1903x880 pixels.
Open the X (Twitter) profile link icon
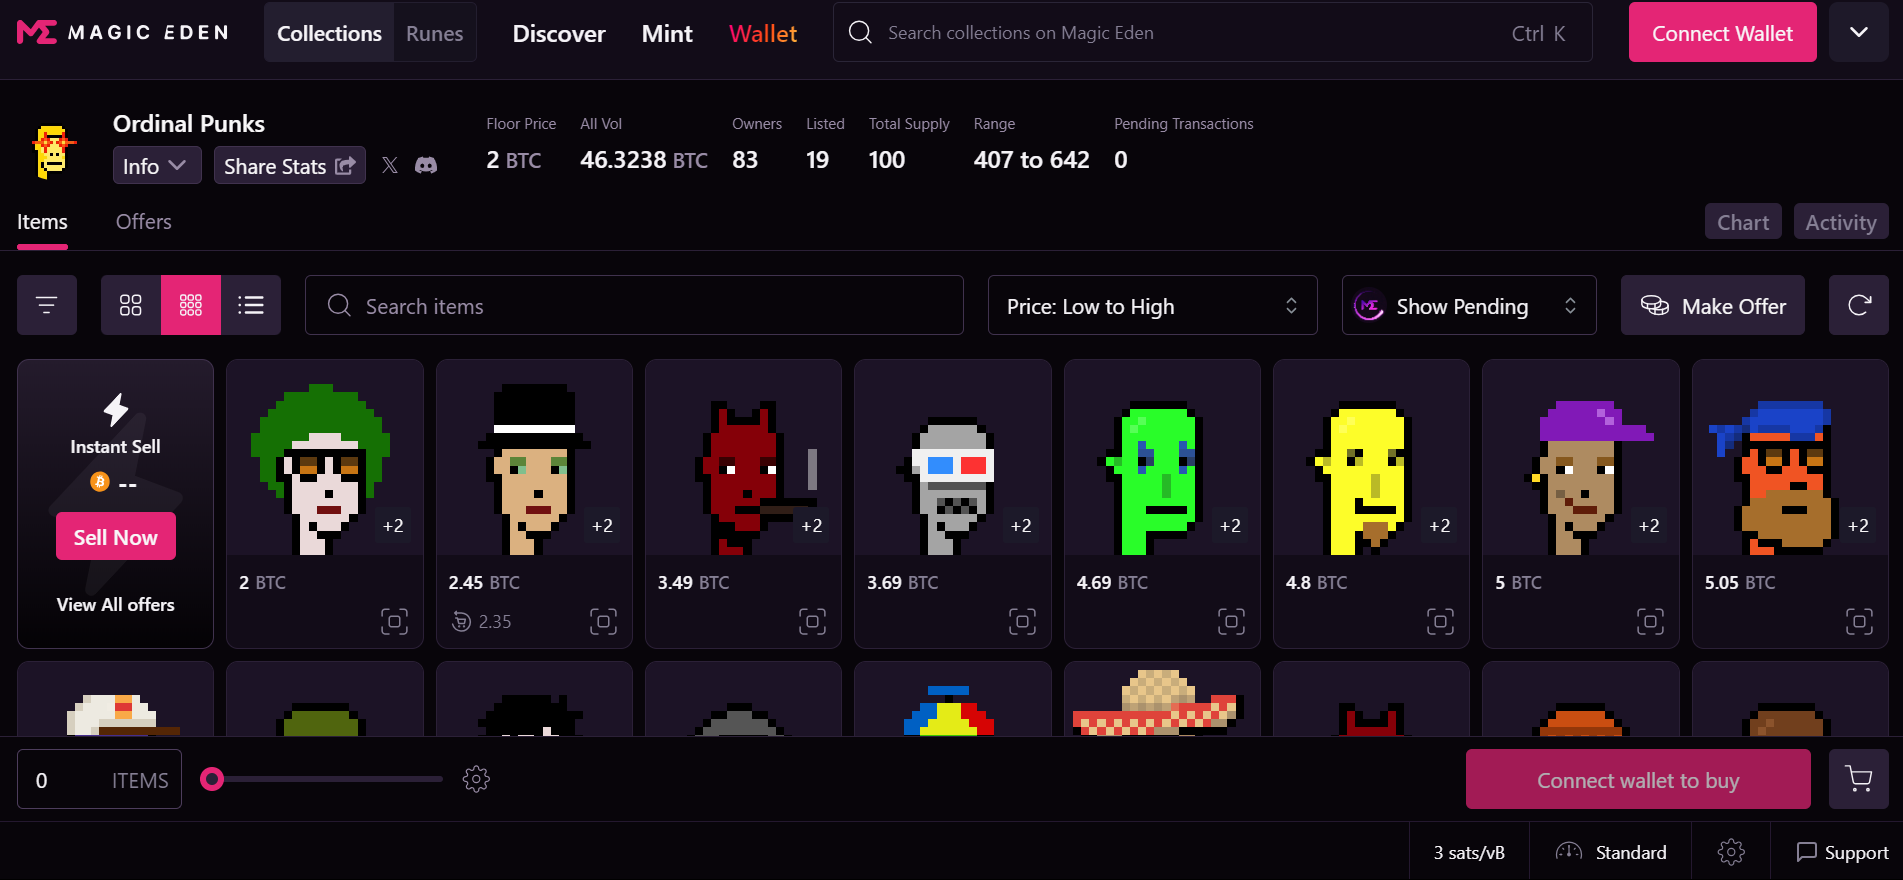pyautogui.click(x=390, y=166)
